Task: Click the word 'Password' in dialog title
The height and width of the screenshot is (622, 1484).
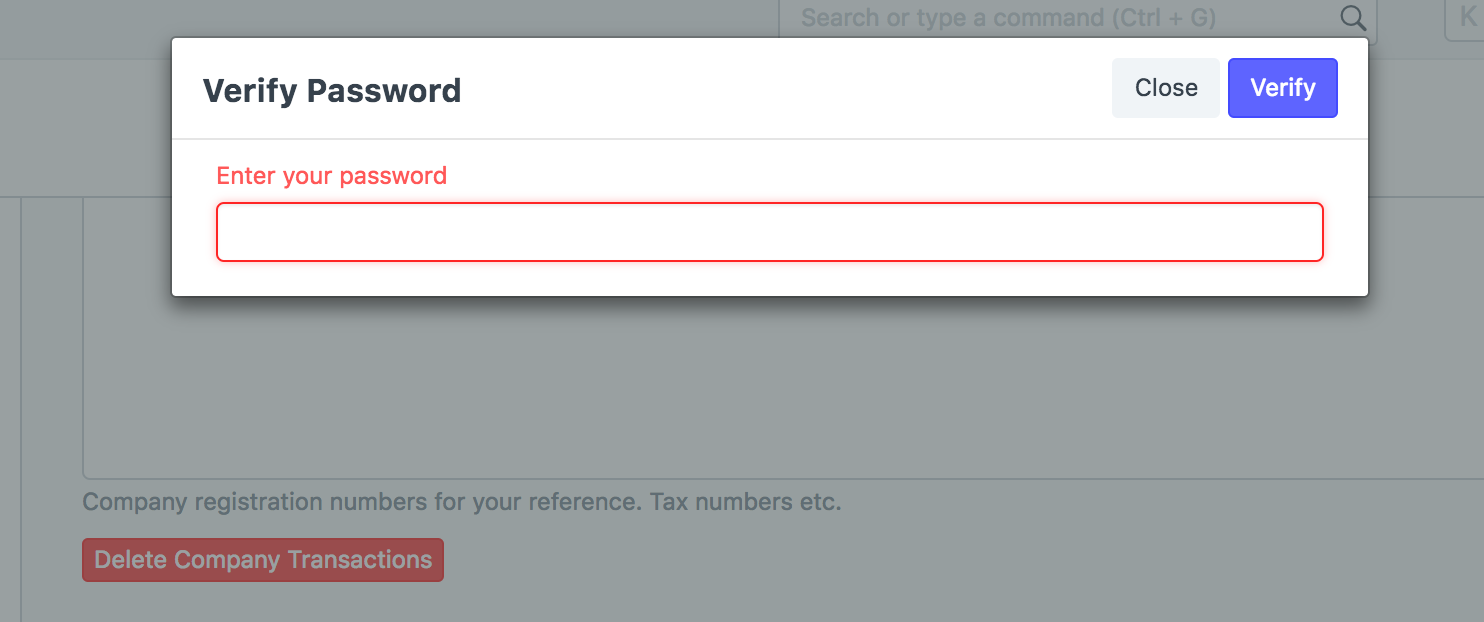Action: point(384,91)
